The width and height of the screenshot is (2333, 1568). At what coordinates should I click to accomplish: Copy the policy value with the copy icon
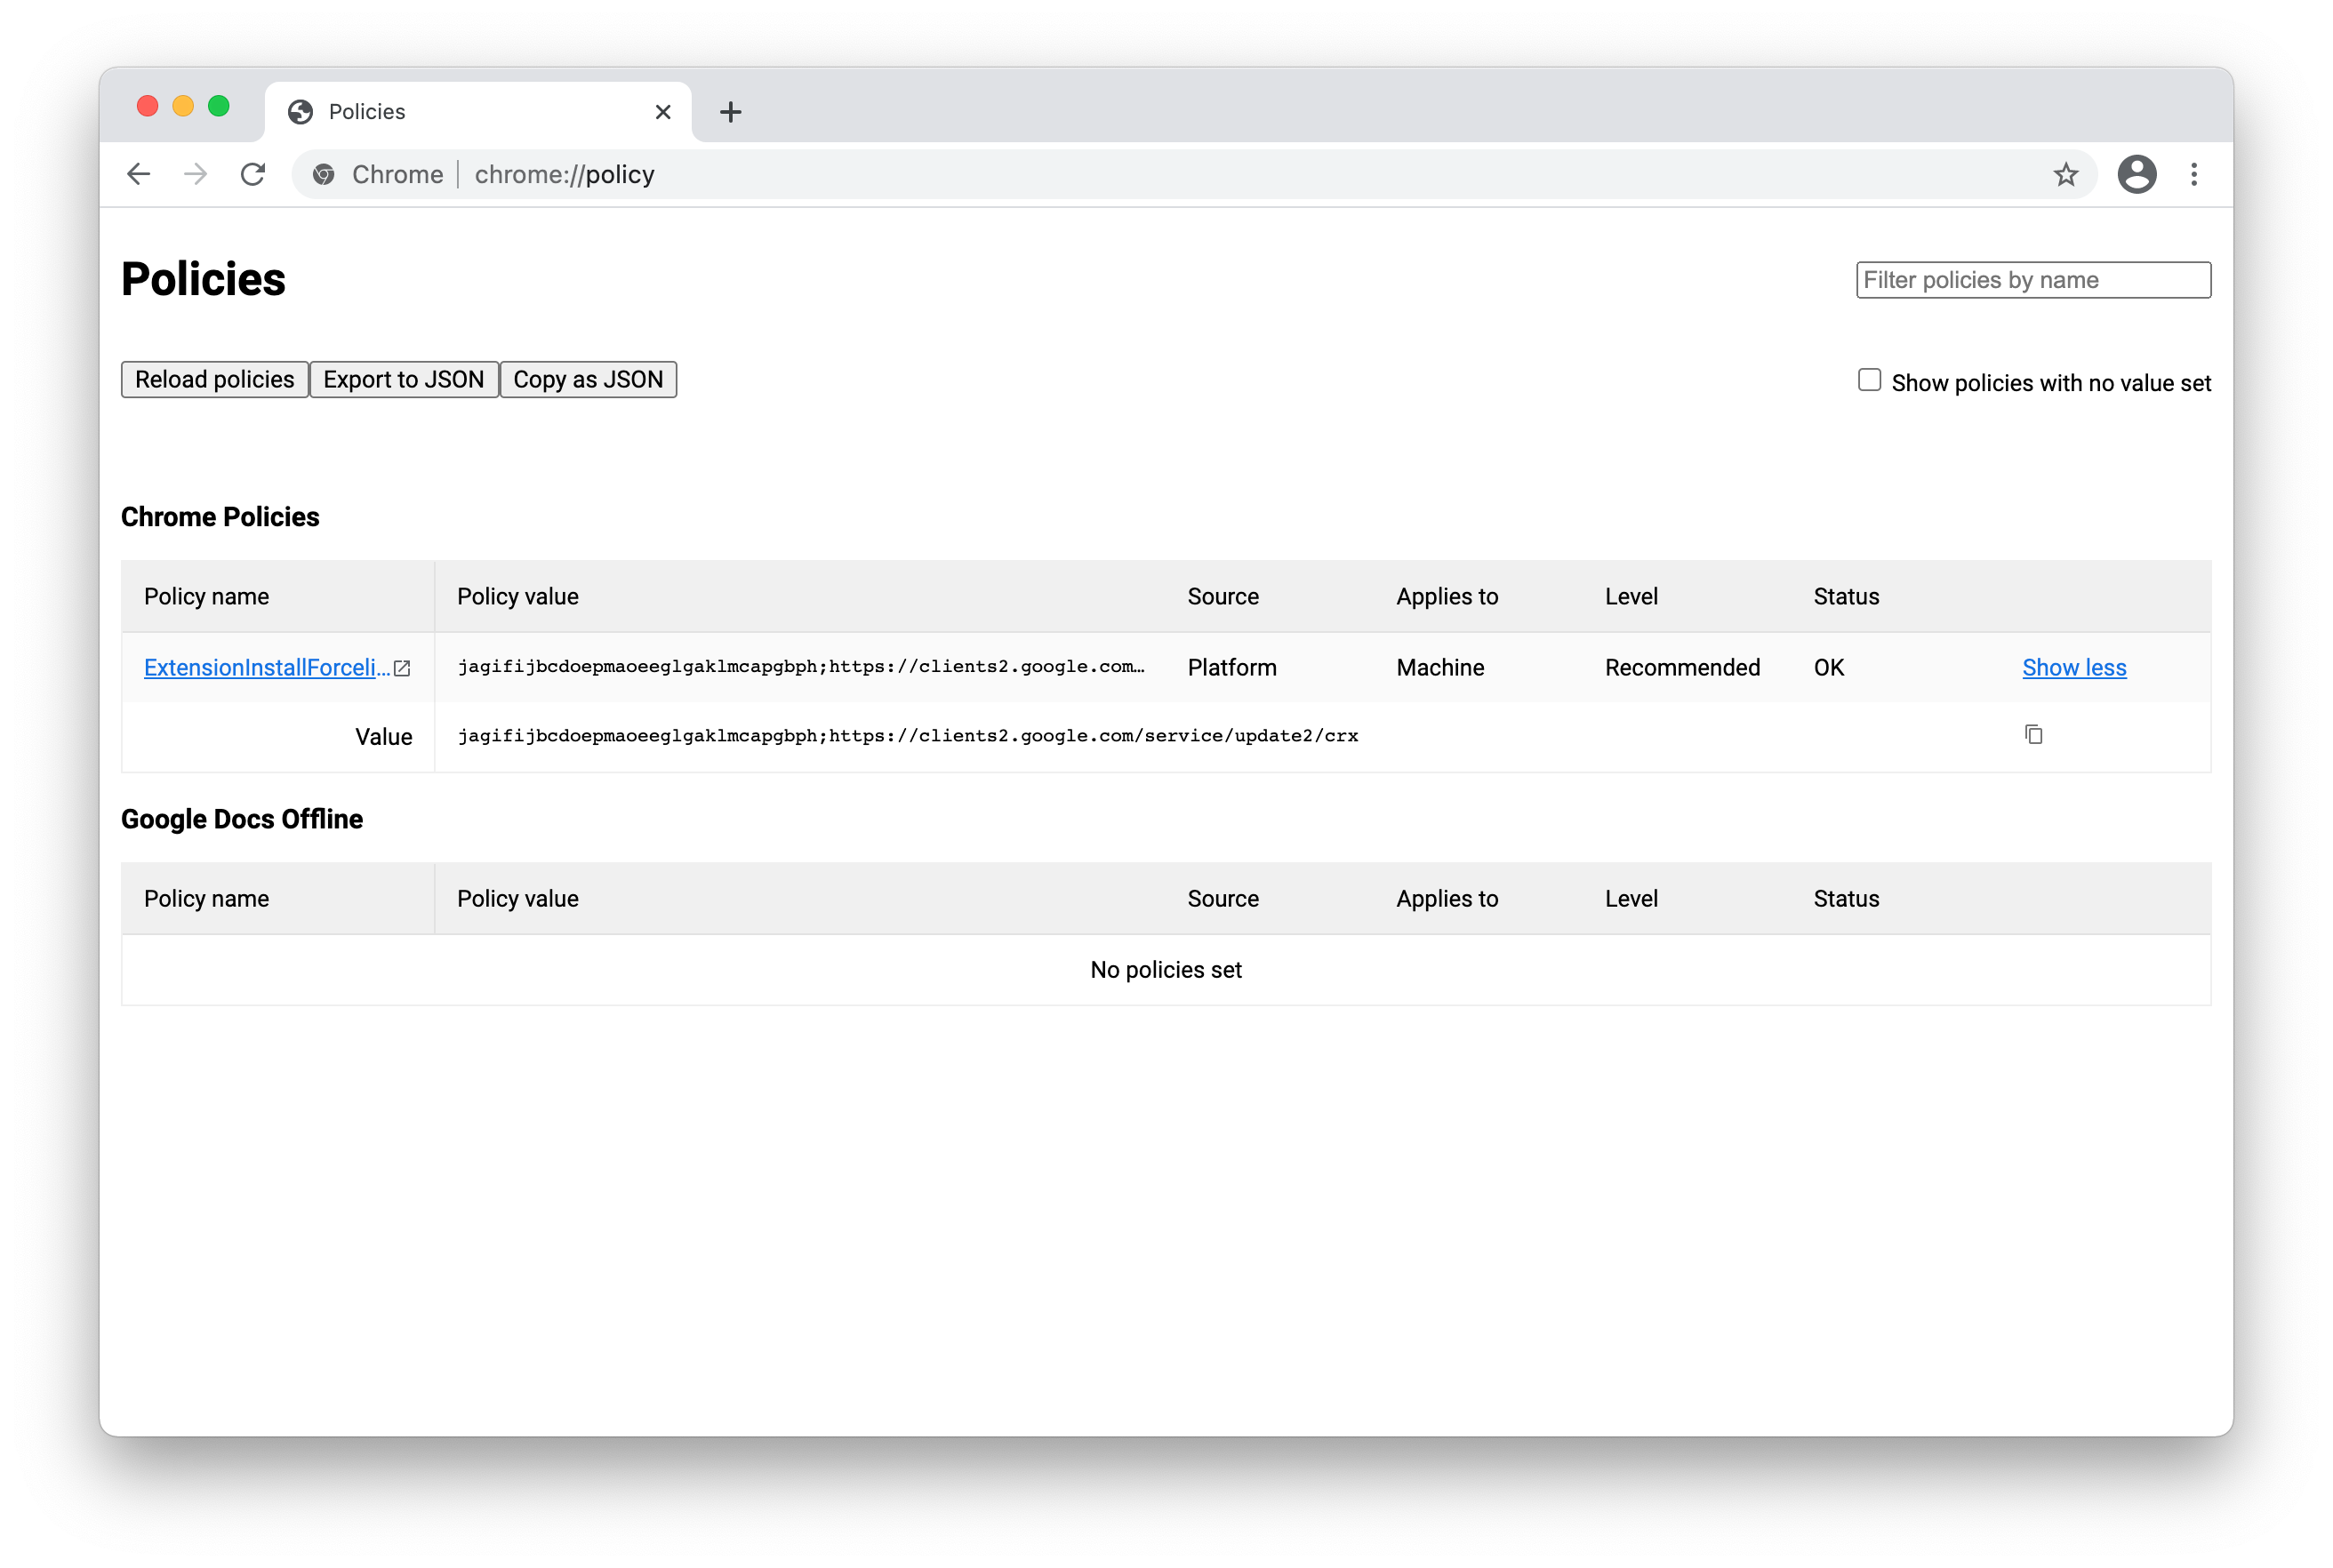click(x=2033, y=735)
